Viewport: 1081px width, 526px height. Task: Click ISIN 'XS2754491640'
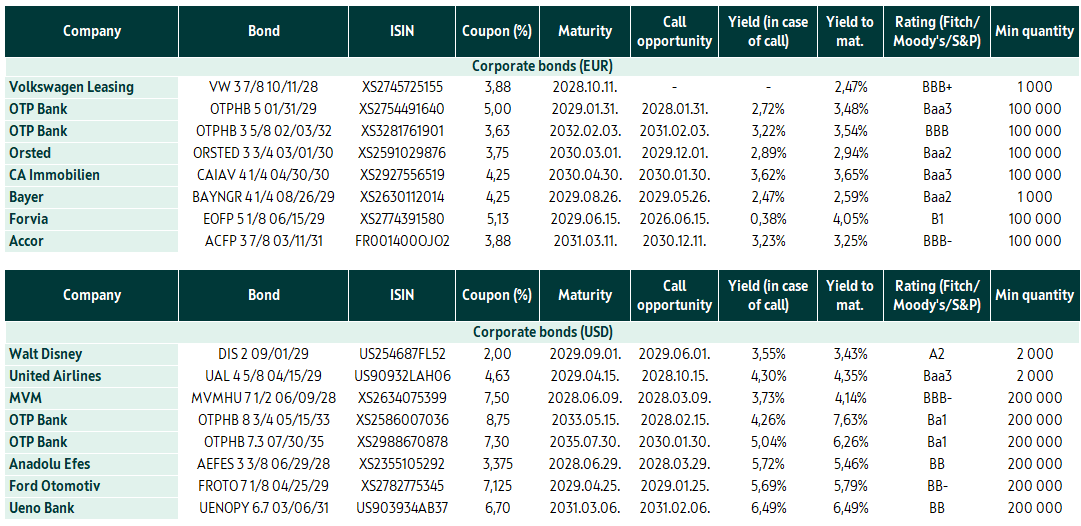(x=402, y=109)
